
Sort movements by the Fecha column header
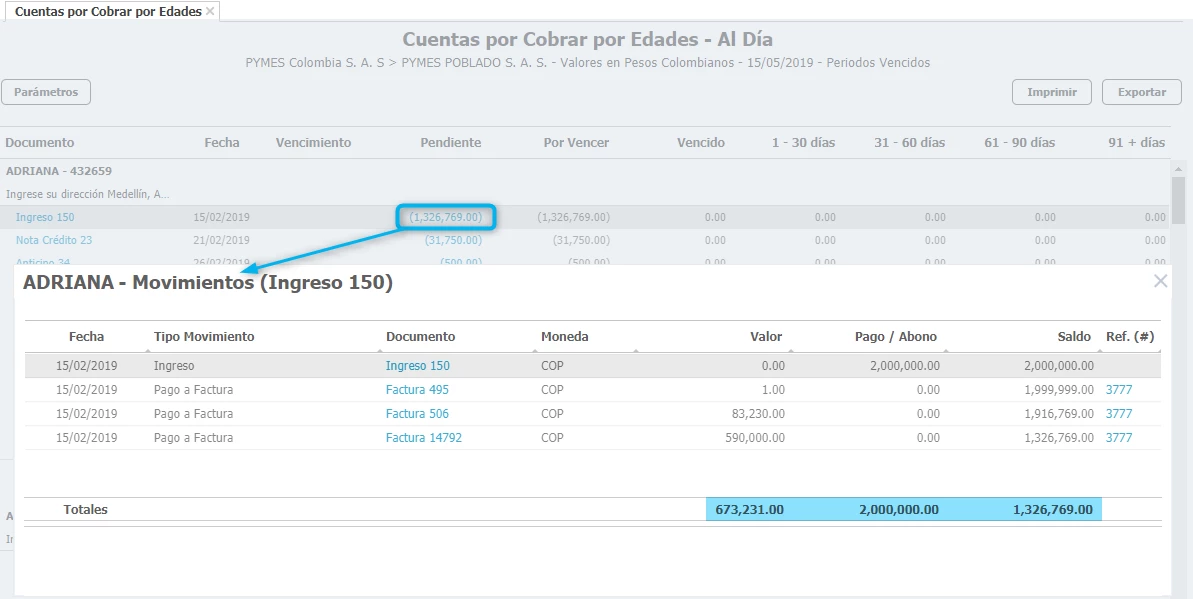[x=86, y=337]
